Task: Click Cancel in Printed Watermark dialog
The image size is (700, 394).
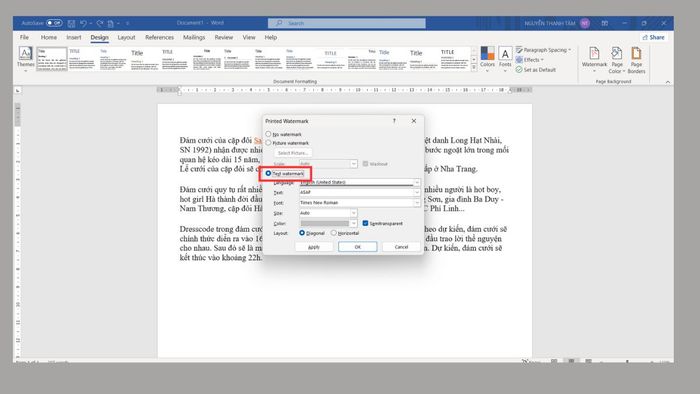Action: 401,247
